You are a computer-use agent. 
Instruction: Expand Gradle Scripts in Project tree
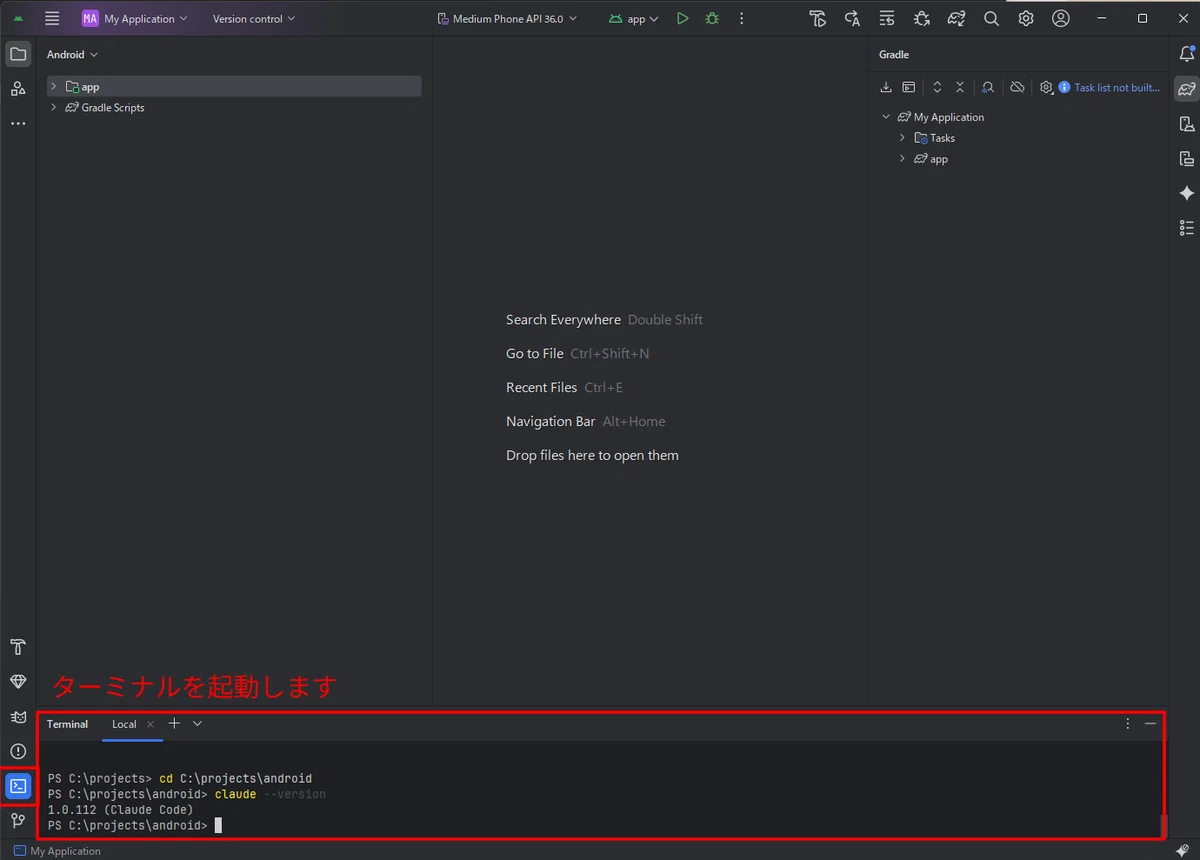click(54, 107)
